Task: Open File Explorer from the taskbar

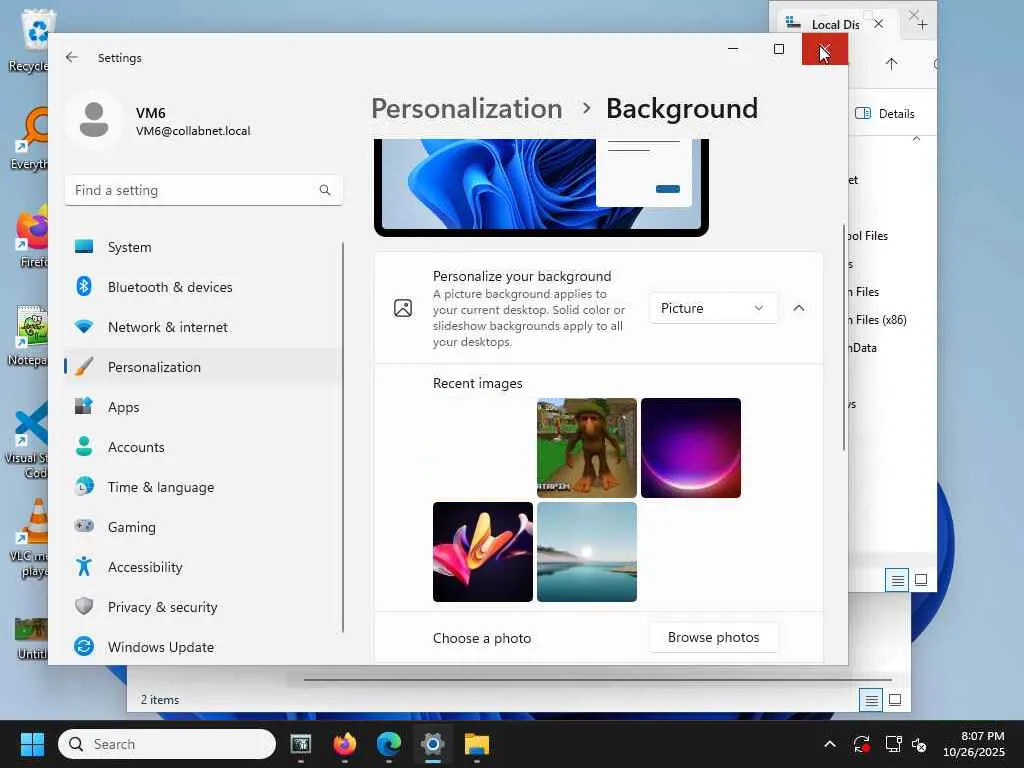Action: (477, 744)
